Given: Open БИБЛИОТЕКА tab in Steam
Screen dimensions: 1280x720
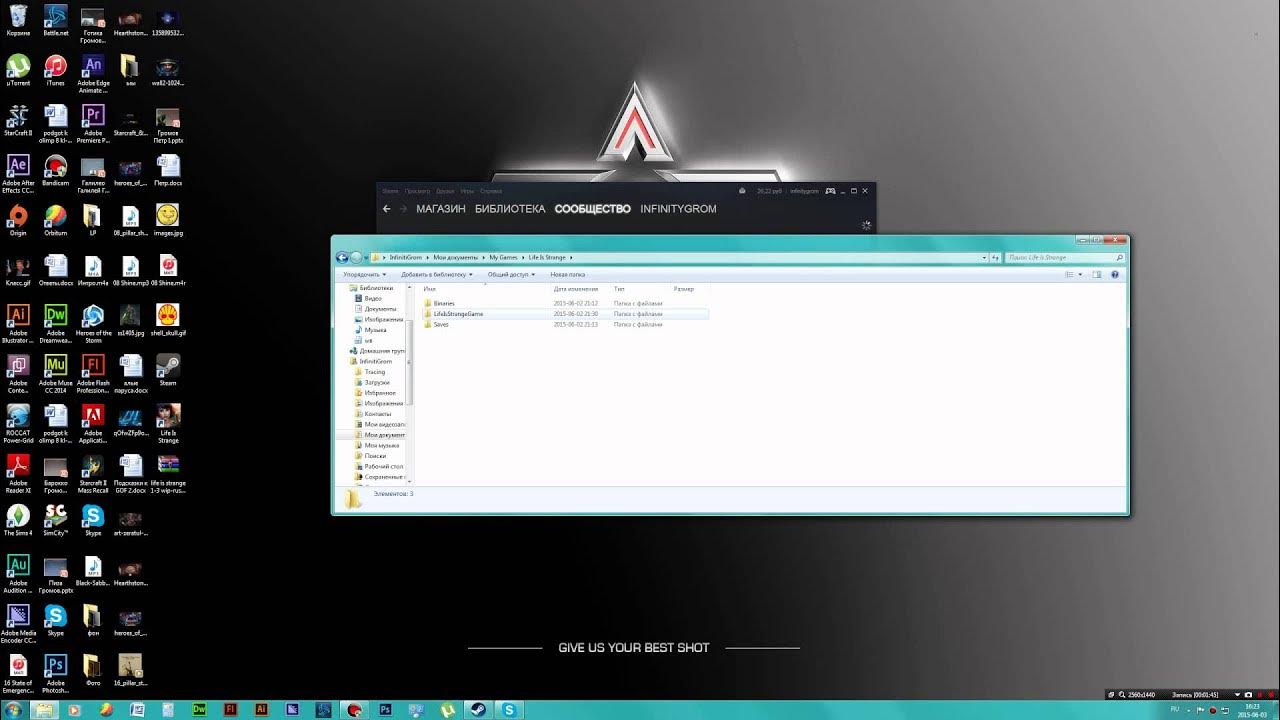Looking at the screenshot, I should (510, 209).
